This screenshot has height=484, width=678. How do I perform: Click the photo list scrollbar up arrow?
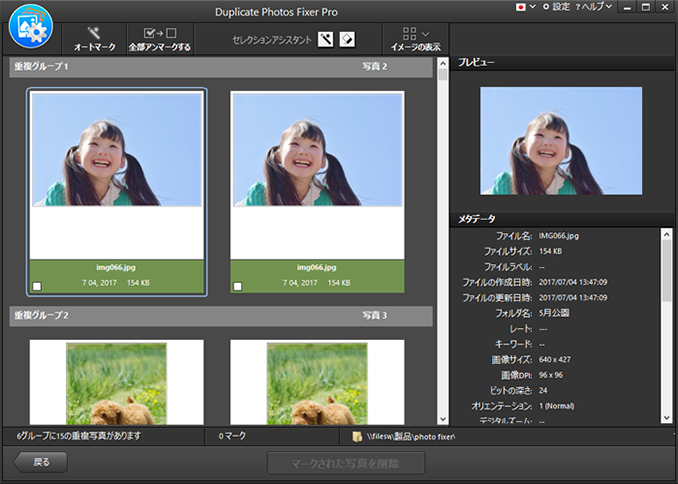point(443,64)
